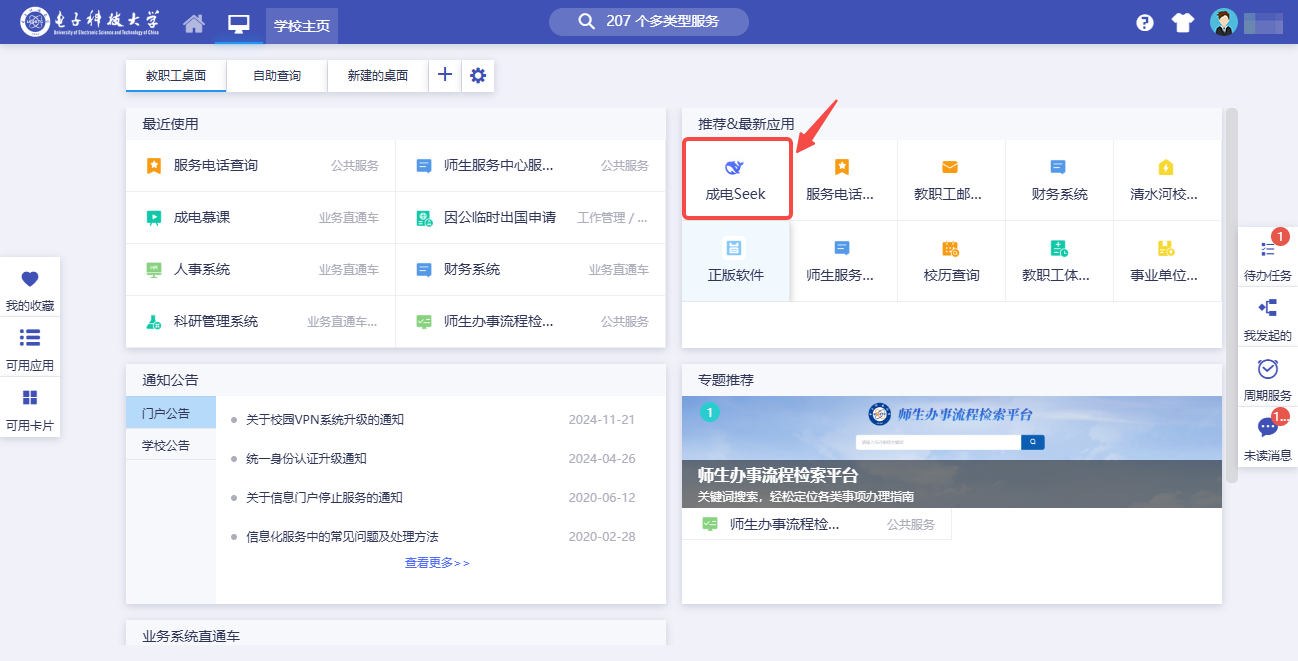Switch to the 自助查询 desktop tab
Image resolution: width=1298 pixels, height=661 pixels.
(x=277, y=75)
